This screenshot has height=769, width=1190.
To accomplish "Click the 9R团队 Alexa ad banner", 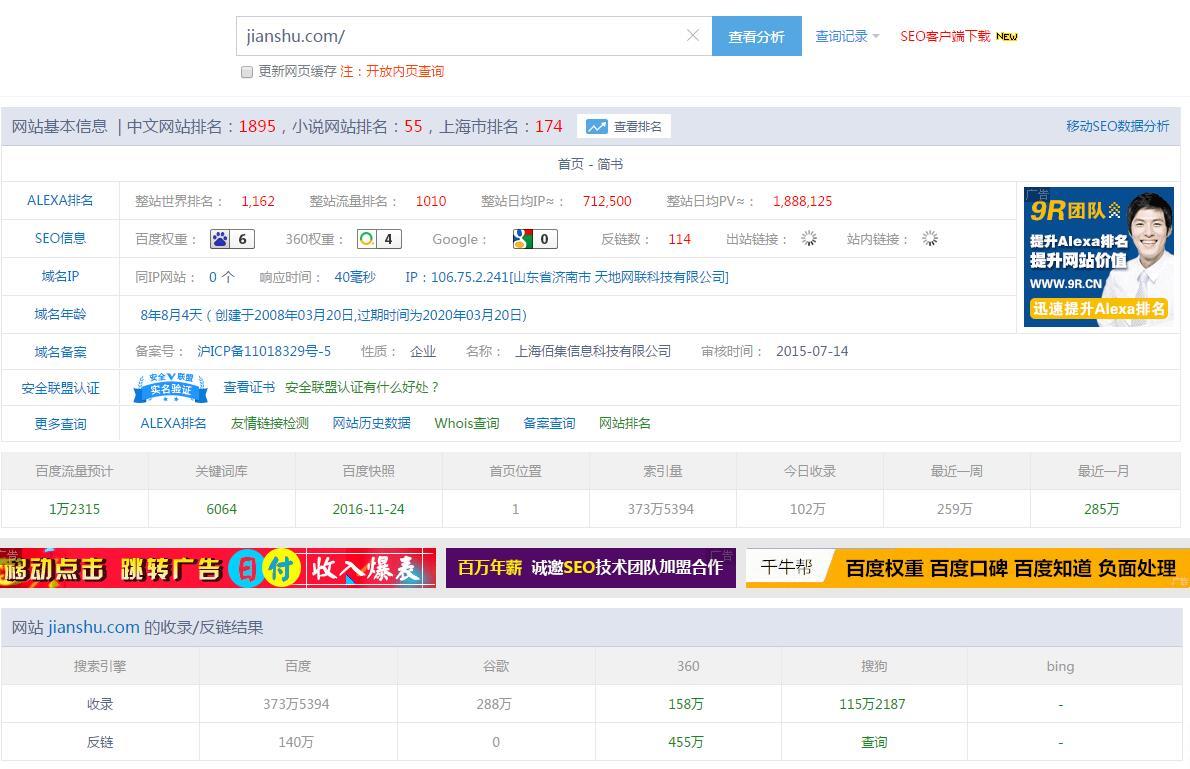I will [1097, 256].
